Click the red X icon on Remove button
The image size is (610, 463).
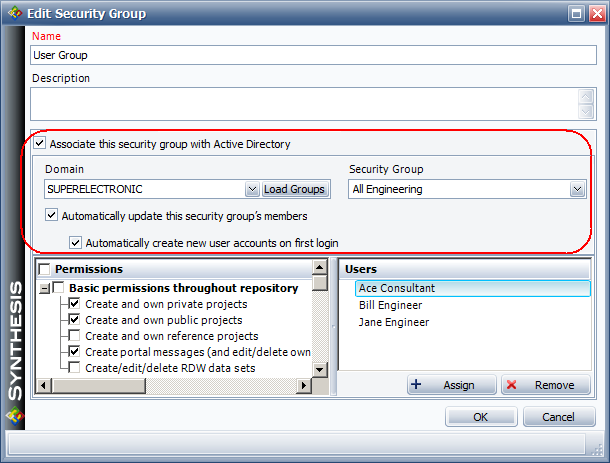click(x=512, y=385)
